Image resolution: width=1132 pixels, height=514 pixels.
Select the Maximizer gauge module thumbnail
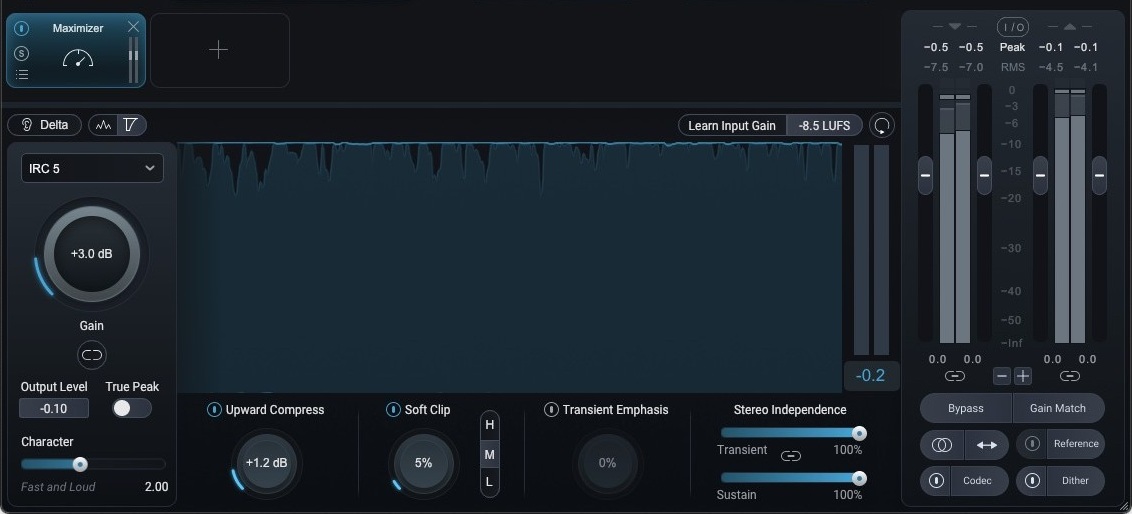click(77, 58)
